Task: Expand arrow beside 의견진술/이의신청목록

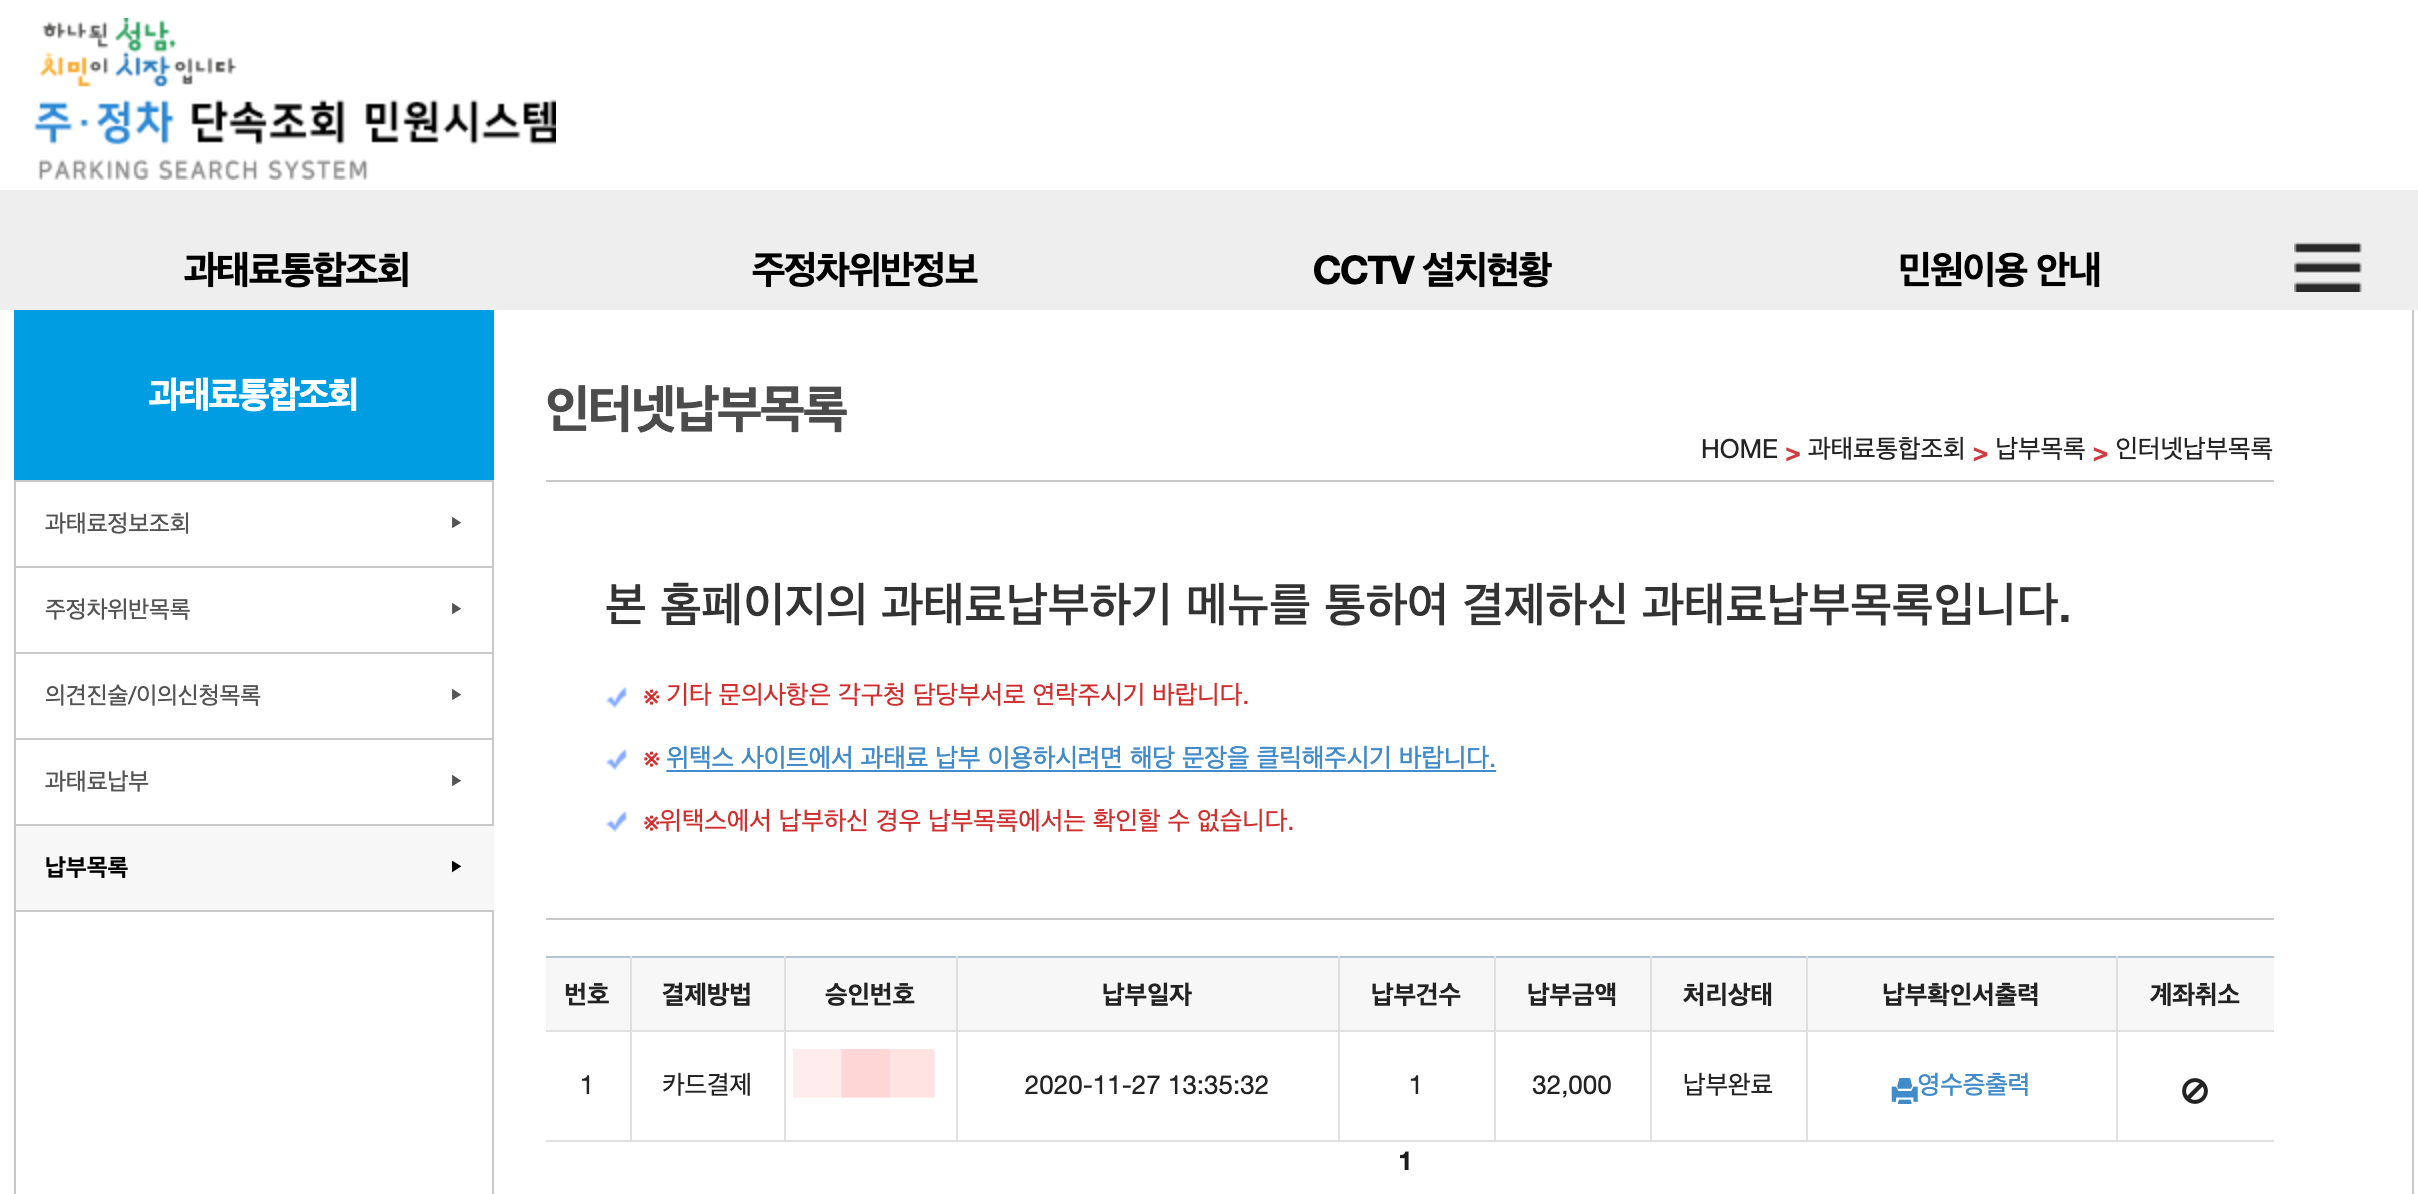Action: pyautogui.click(x=456, y=695)
